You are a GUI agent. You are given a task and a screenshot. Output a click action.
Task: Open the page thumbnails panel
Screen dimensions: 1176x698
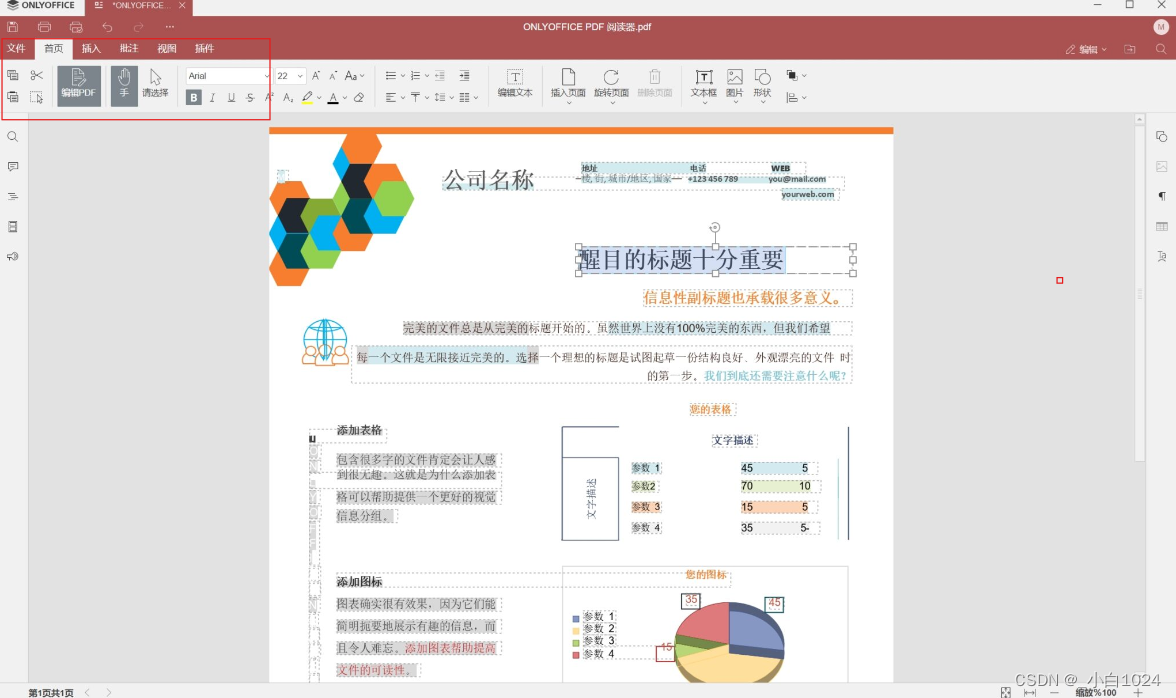click(x=13, y=226)
